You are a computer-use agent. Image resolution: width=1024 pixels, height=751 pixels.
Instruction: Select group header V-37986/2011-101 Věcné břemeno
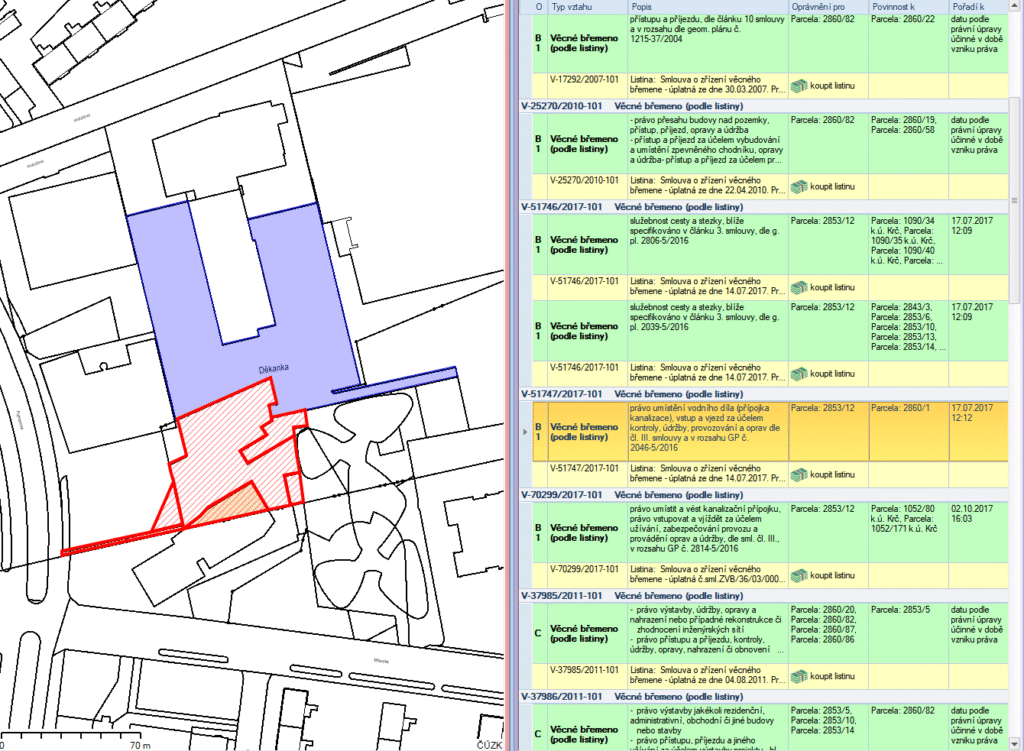(x=764, y=697)
